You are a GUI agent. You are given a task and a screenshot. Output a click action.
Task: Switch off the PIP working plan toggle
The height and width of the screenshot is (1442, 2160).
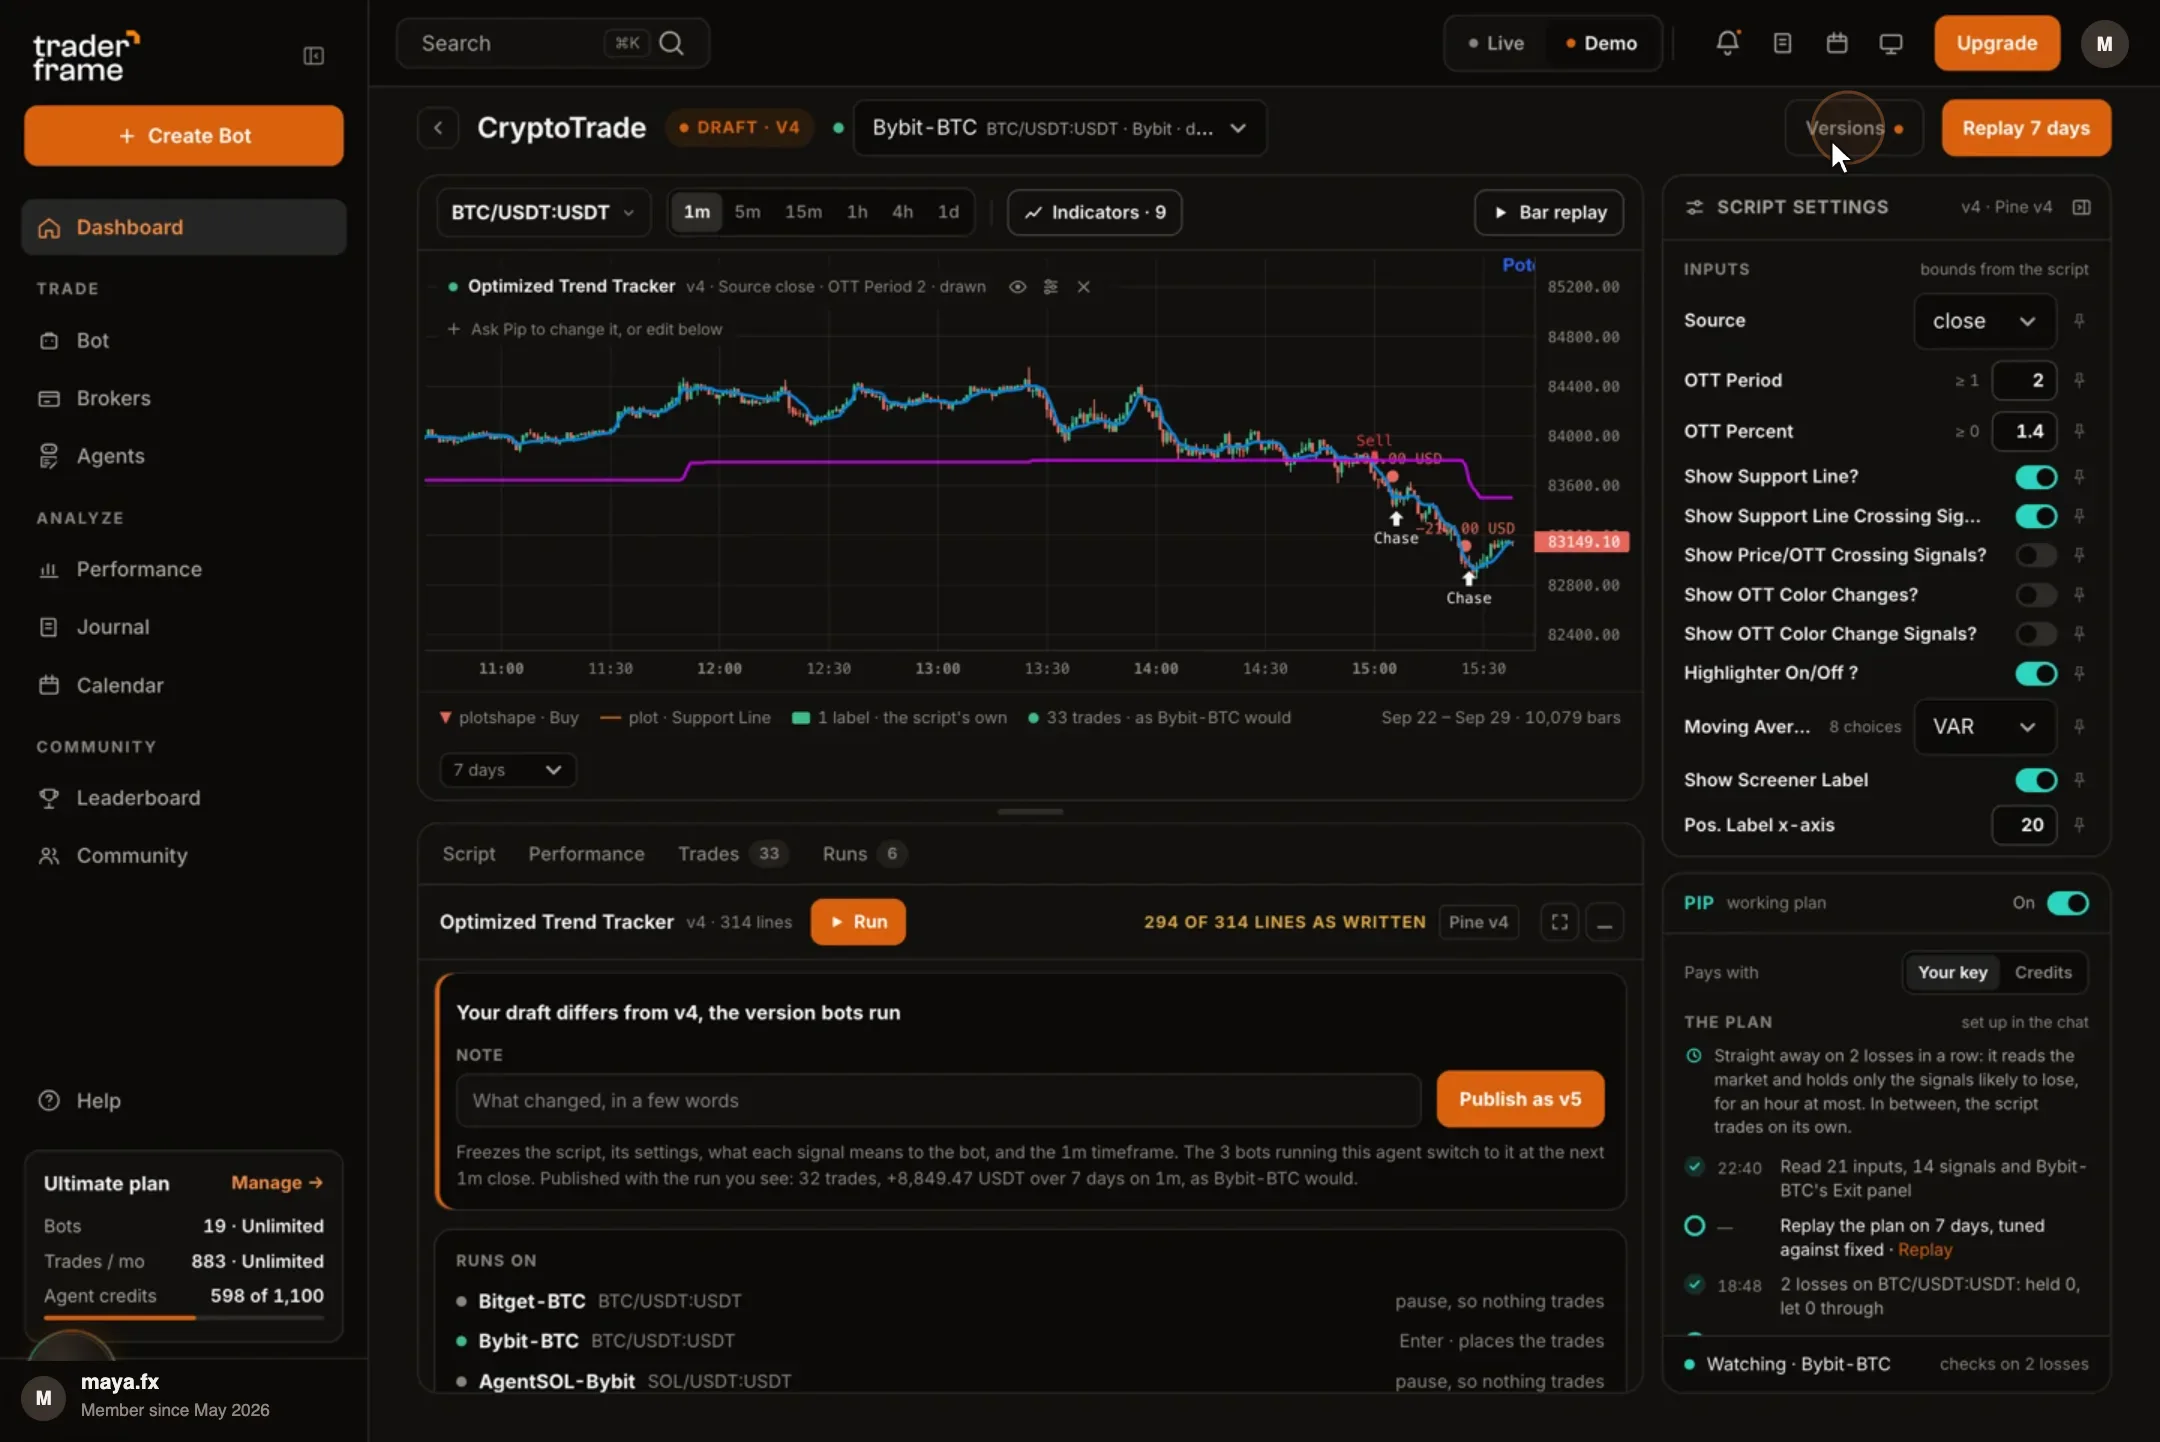click(x=2067, y=903)
